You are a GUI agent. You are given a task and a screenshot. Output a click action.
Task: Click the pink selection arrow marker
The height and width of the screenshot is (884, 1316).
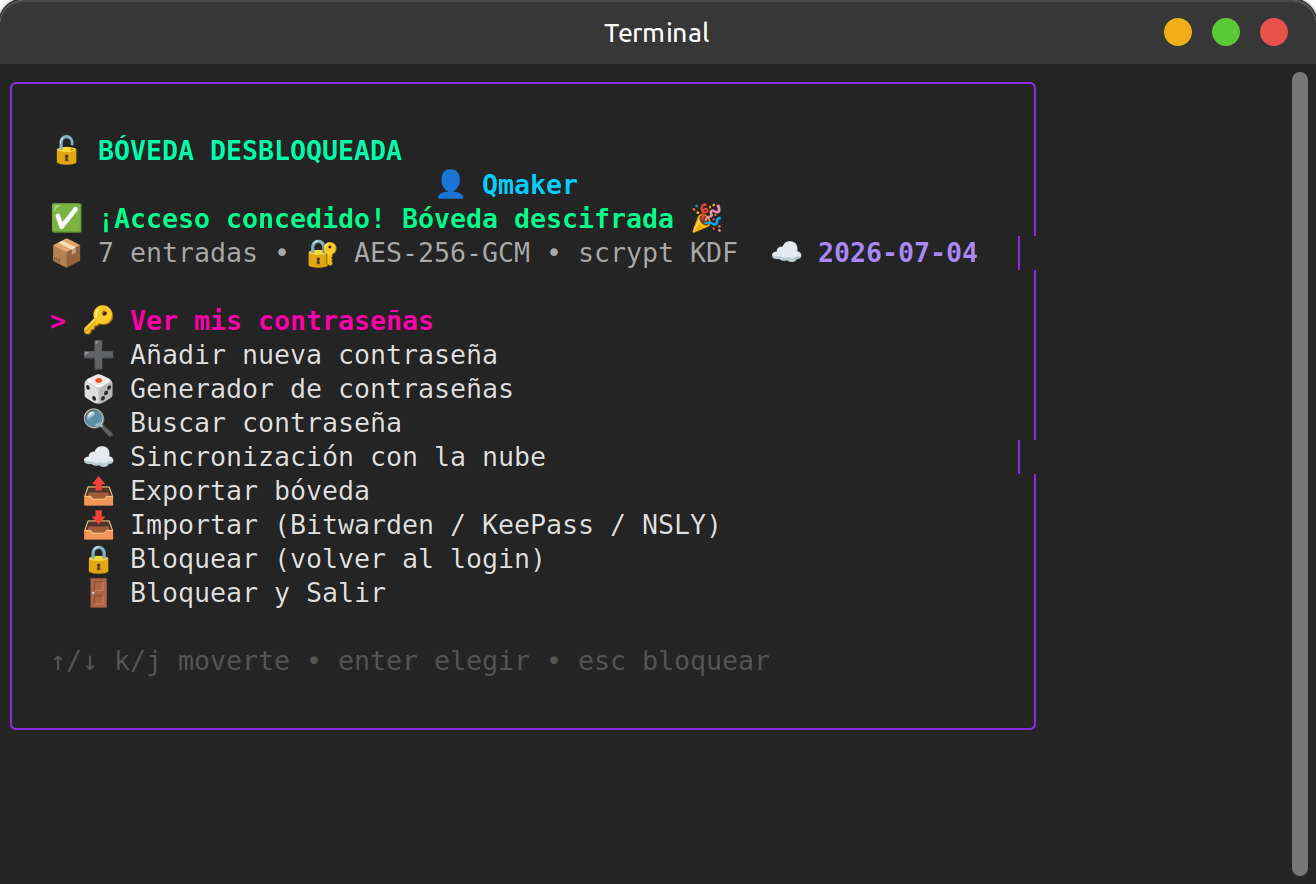[x=59, y=321]
